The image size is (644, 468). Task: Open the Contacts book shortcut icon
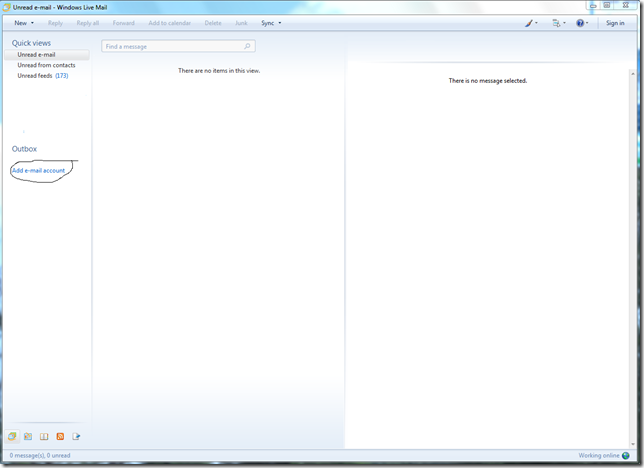coord(44,436)
